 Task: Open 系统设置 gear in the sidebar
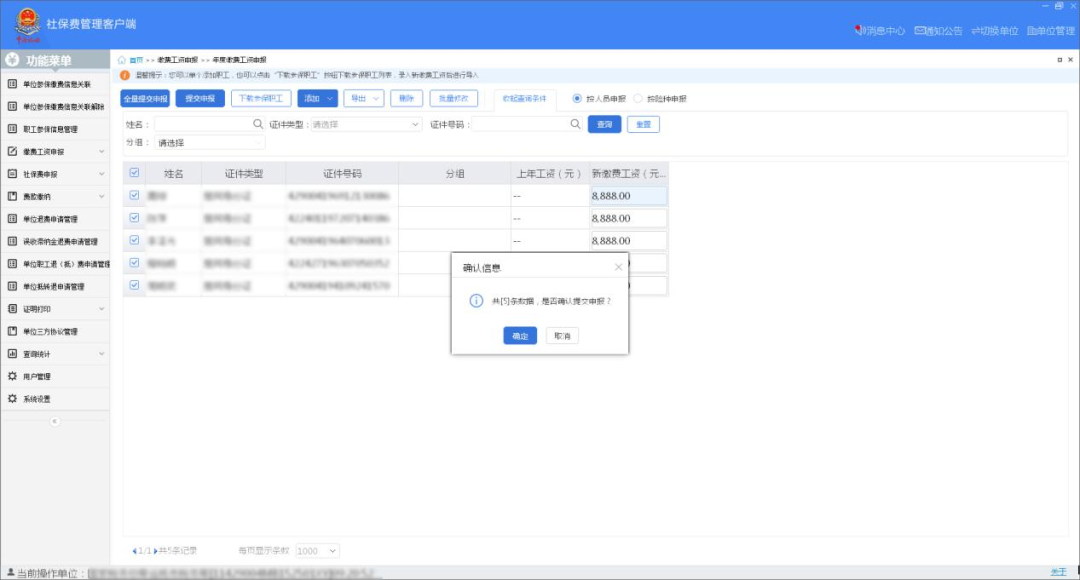click(x=13, y=399)
